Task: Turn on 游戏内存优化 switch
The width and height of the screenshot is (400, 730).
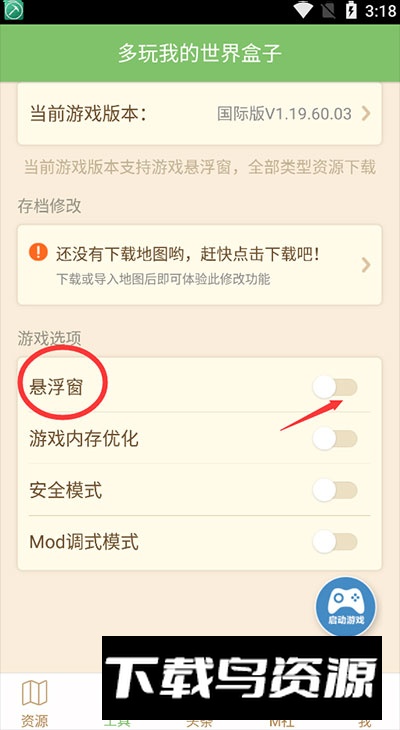Action: coord(335,439)
